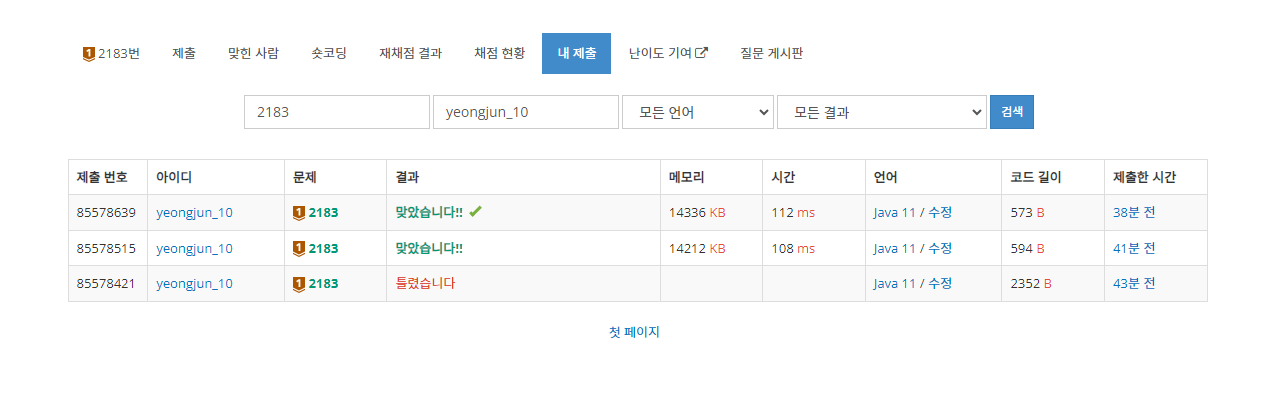The image size is (1288, 393).
Task: Open yeongjun_10 profile link in first row
Action: coord(194,212)
